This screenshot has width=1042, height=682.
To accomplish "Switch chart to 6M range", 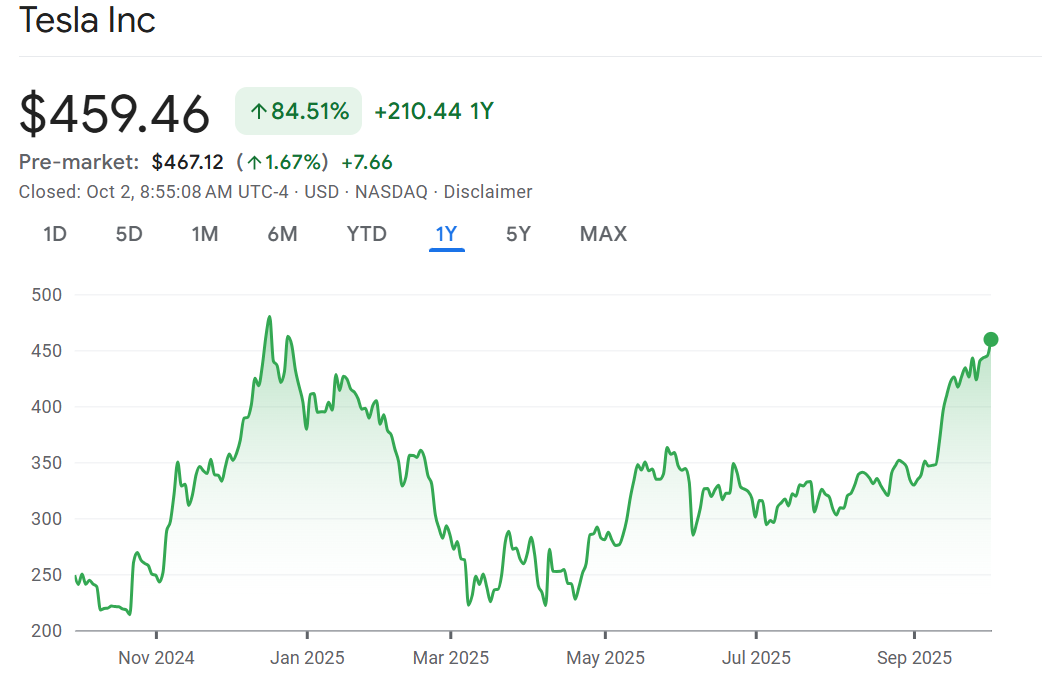I will pos(282,234).
